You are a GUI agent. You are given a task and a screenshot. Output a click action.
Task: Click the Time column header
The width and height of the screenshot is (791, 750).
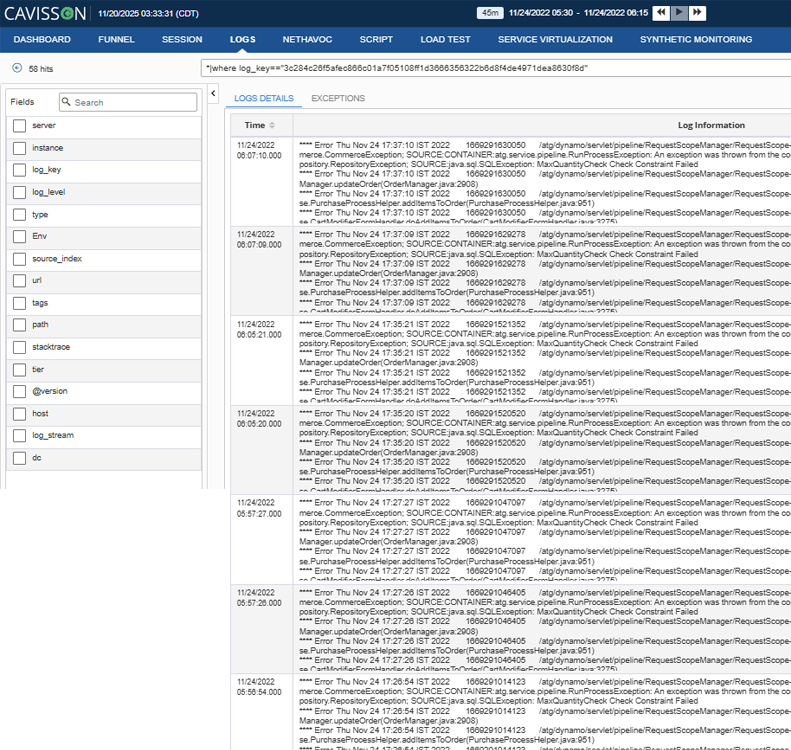pos(261,125)
